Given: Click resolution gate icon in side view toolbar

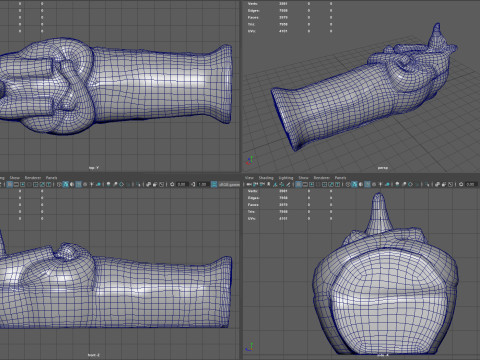Looking at the screenshot, I should coord(311,184).
